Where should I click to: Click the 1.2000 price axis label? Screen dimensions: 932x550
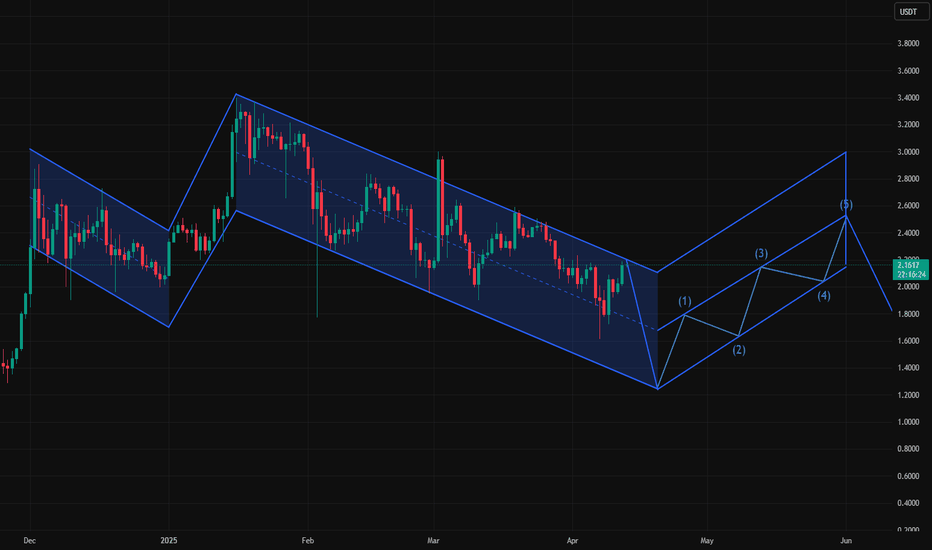coord(908,395)
